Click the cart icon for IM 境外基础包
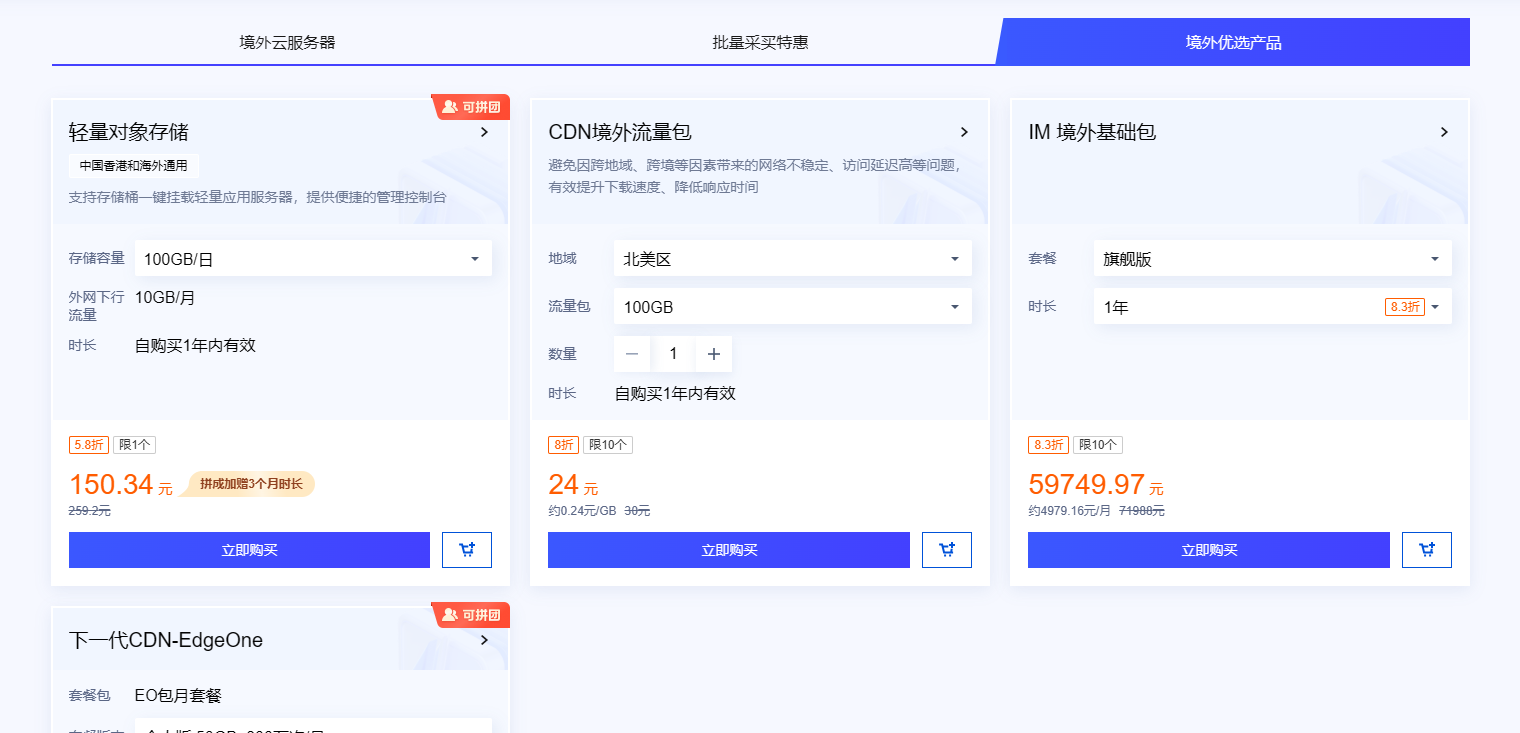Viewport: 1520px width, 733px height. tap(1426, 549)
